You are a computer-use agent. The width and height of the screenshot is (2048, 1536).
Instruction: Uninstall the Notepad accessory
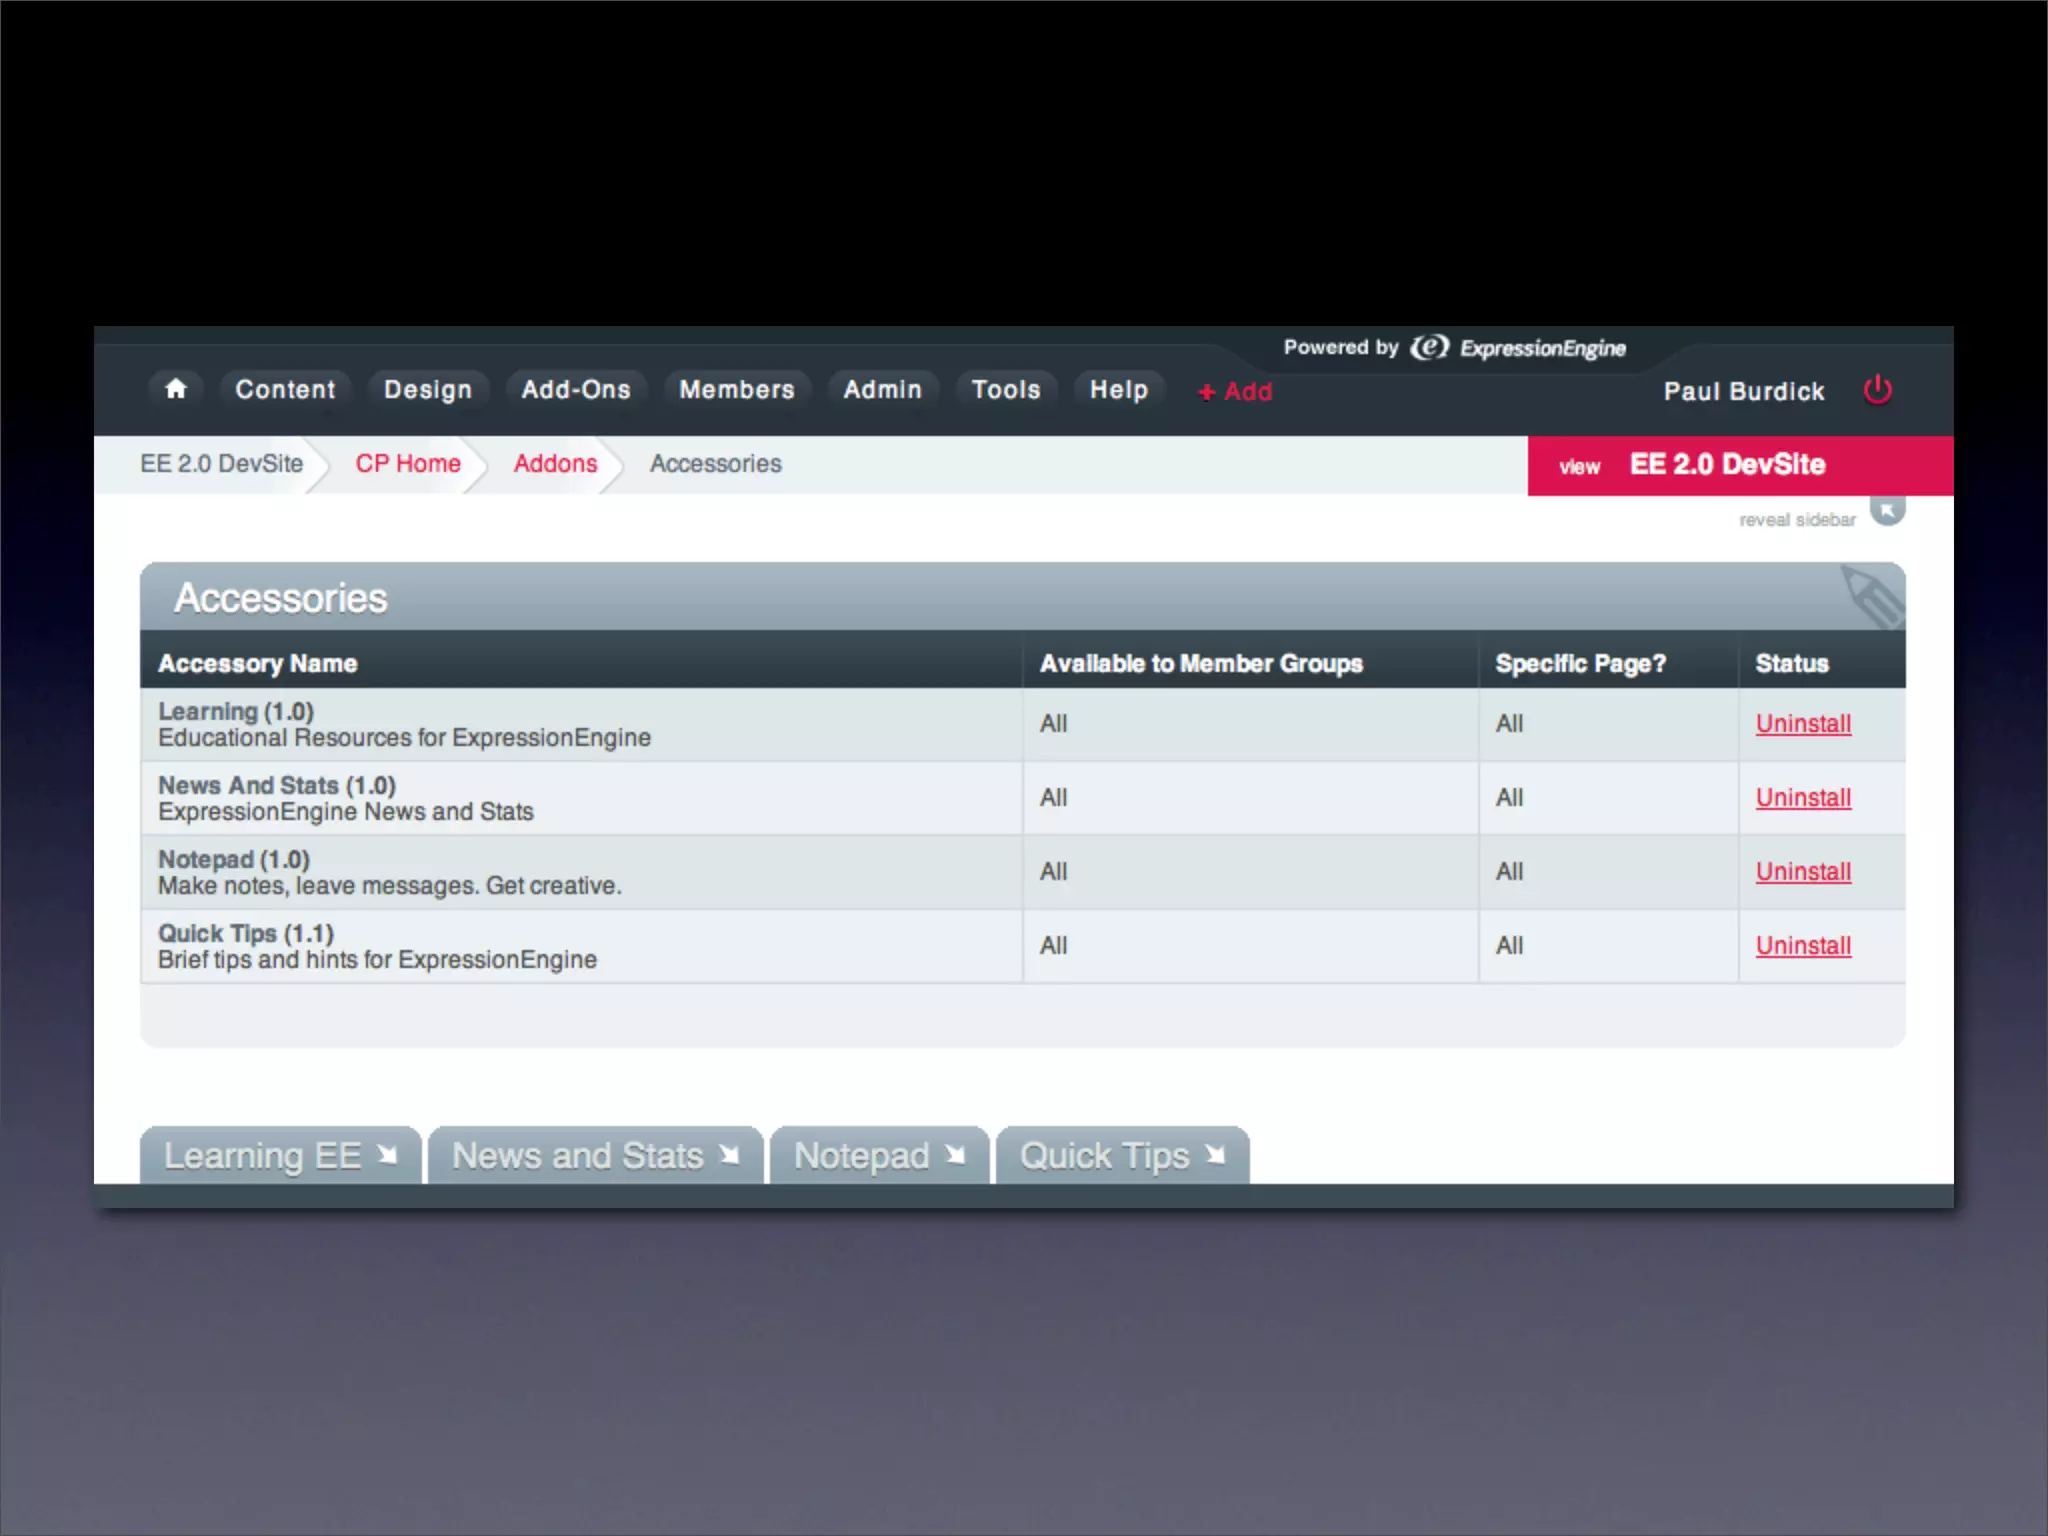point(1803,872)
